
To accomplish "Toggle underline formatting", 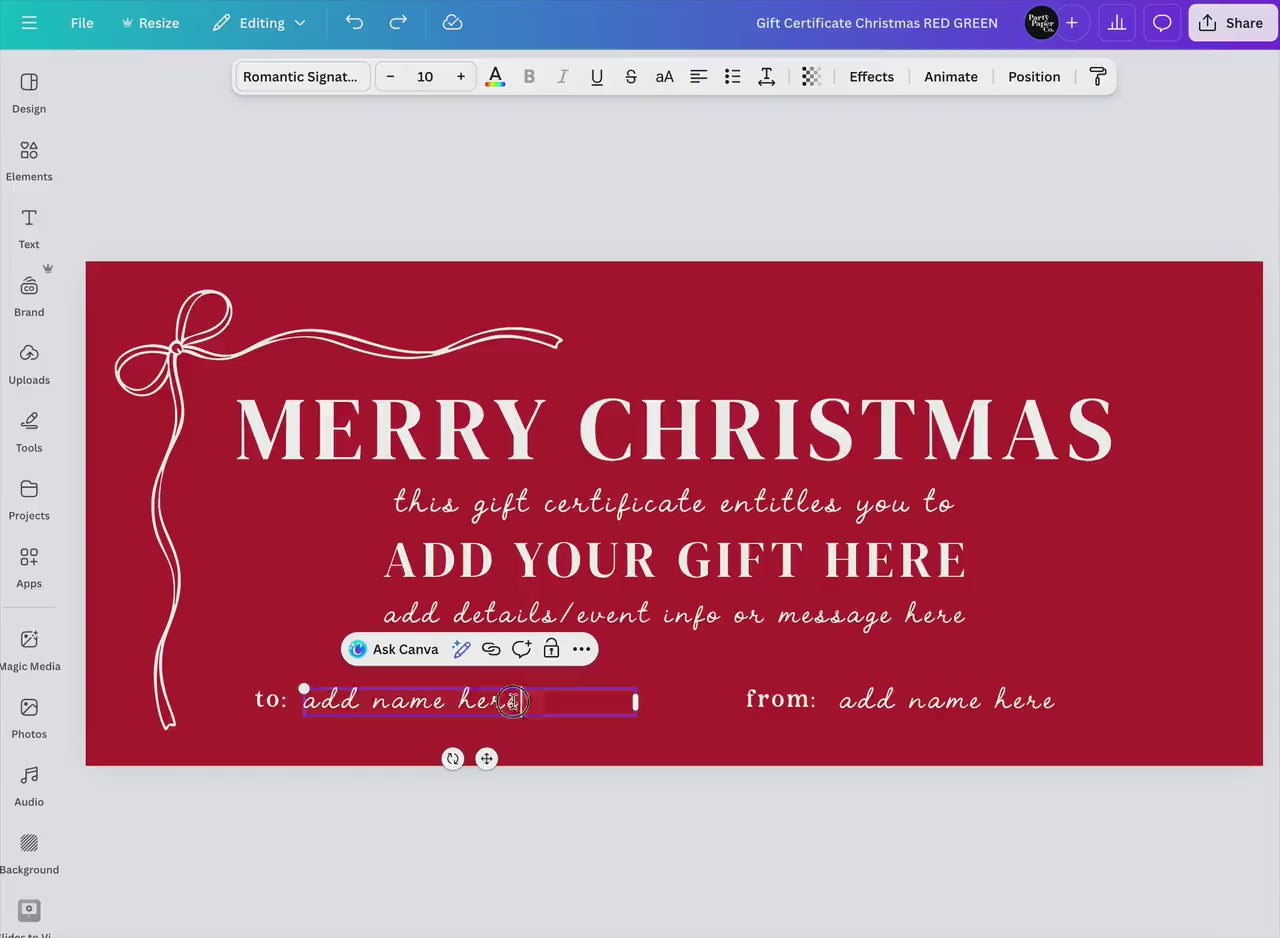I will point(597,76).
